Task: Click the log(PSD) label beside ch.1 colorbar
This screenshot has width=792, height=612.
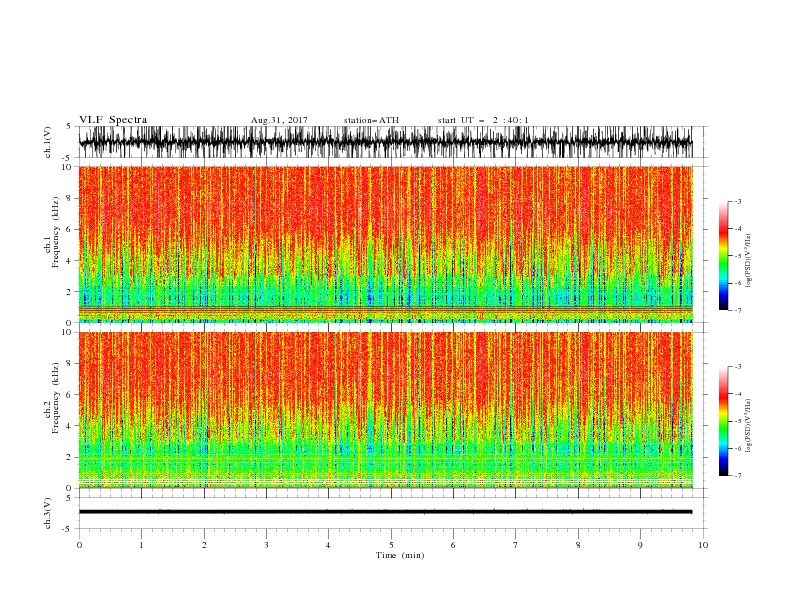Action: (749, 261)
